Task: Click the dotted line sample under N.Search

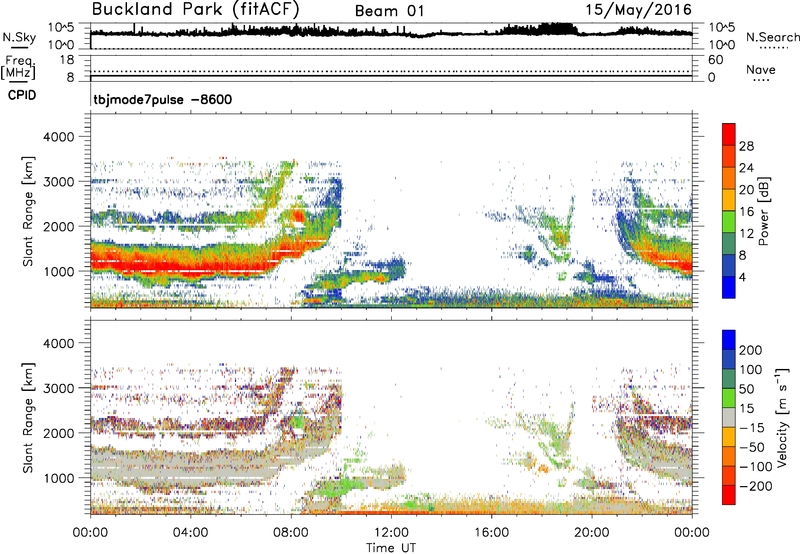Action: click(774, 48)
